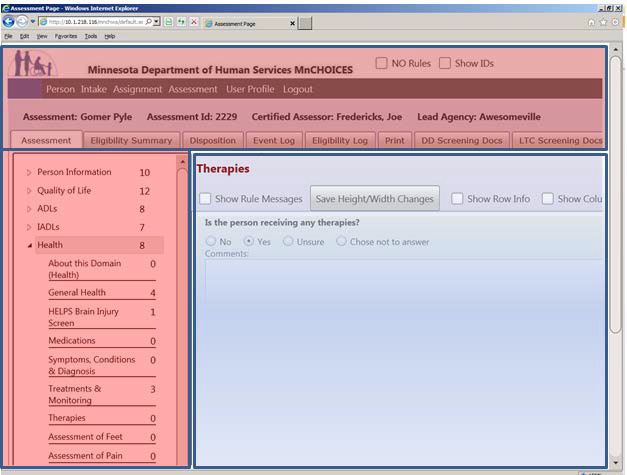Switch to LTC Screening Docs tab
Viewport: 627px width, 475px height.
558,140
